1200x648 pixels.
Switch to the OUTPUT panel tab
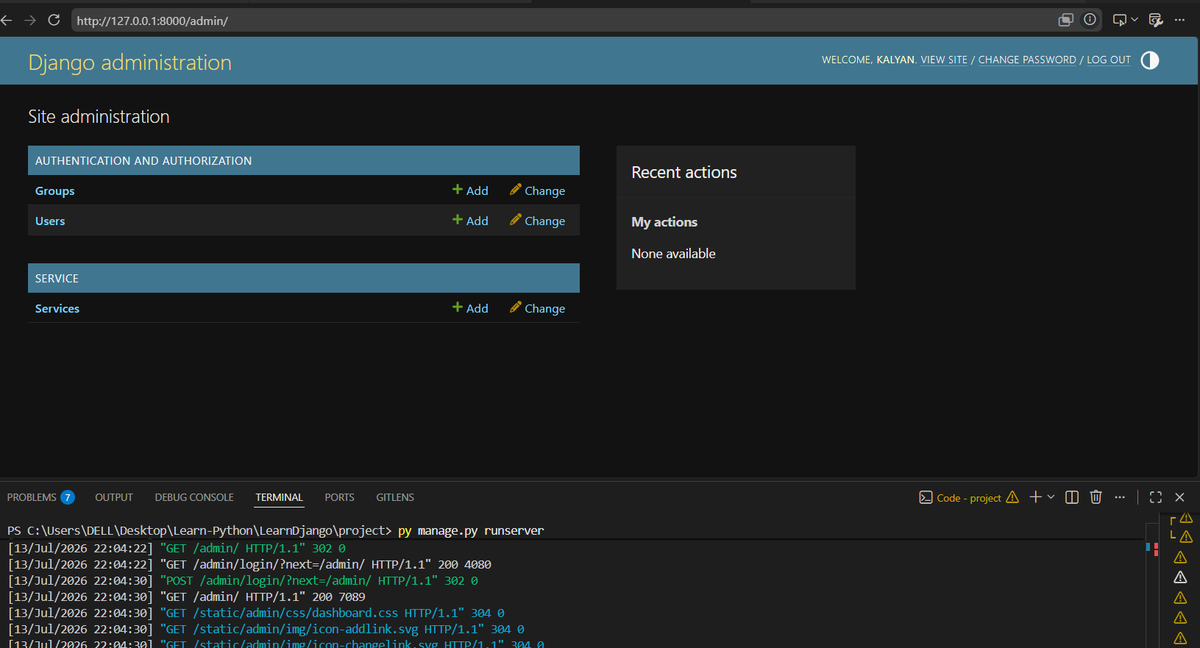114,497
